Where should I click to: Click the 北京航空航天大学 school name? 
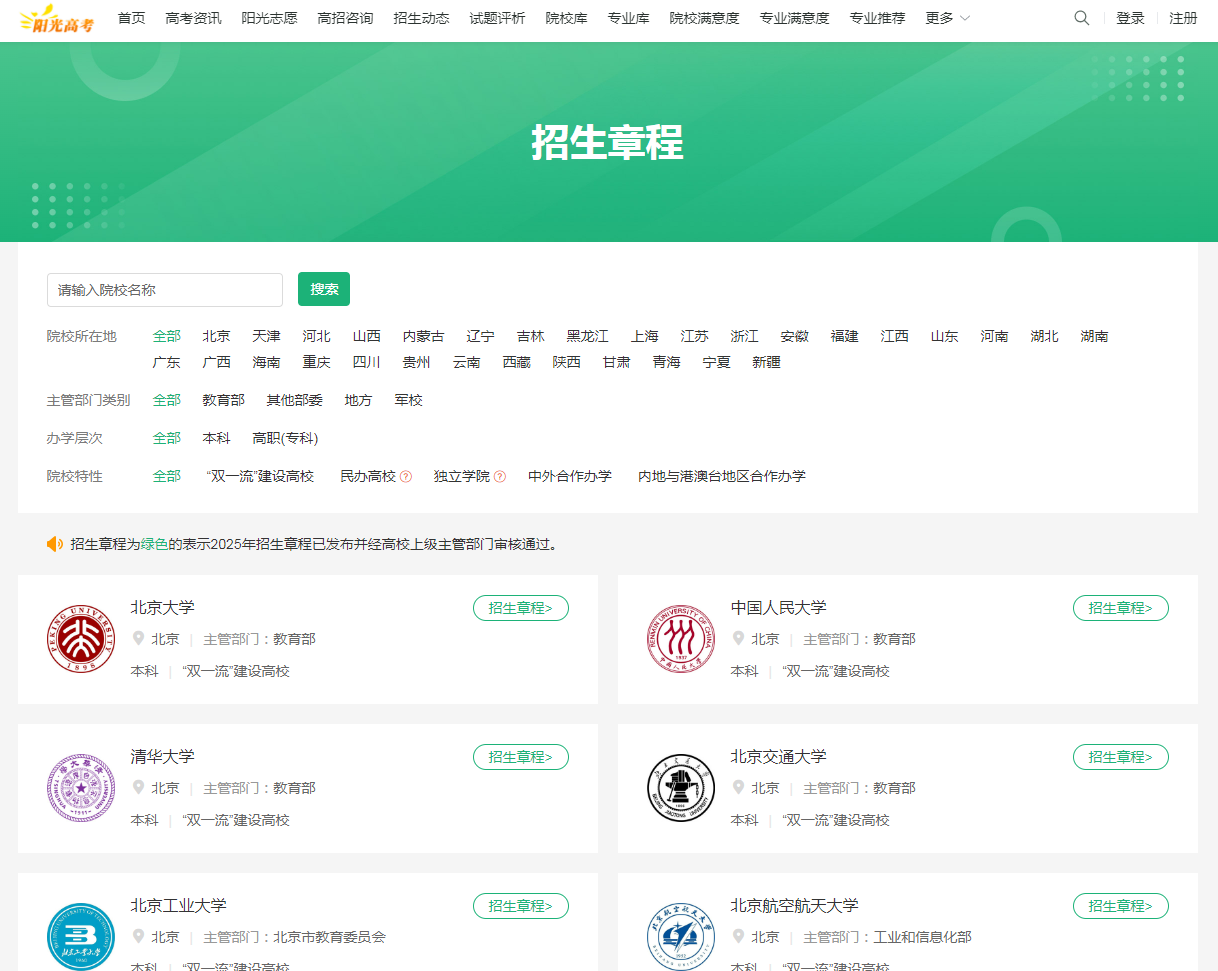[x=794, y=905]
